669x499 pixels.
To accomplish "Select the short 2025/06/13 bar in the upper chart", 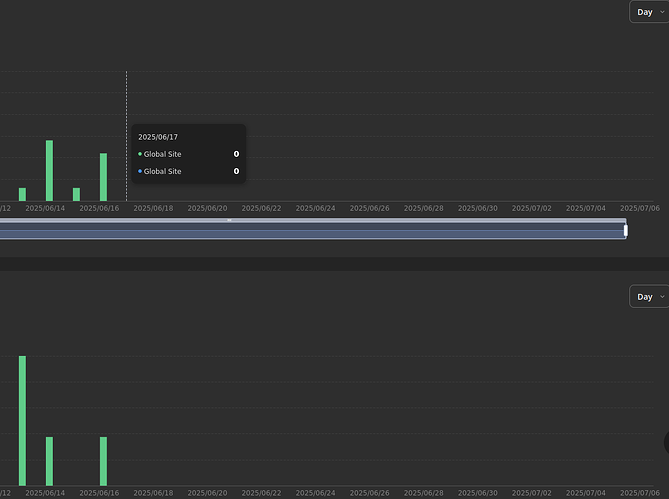I will click(x=22, y=194).
